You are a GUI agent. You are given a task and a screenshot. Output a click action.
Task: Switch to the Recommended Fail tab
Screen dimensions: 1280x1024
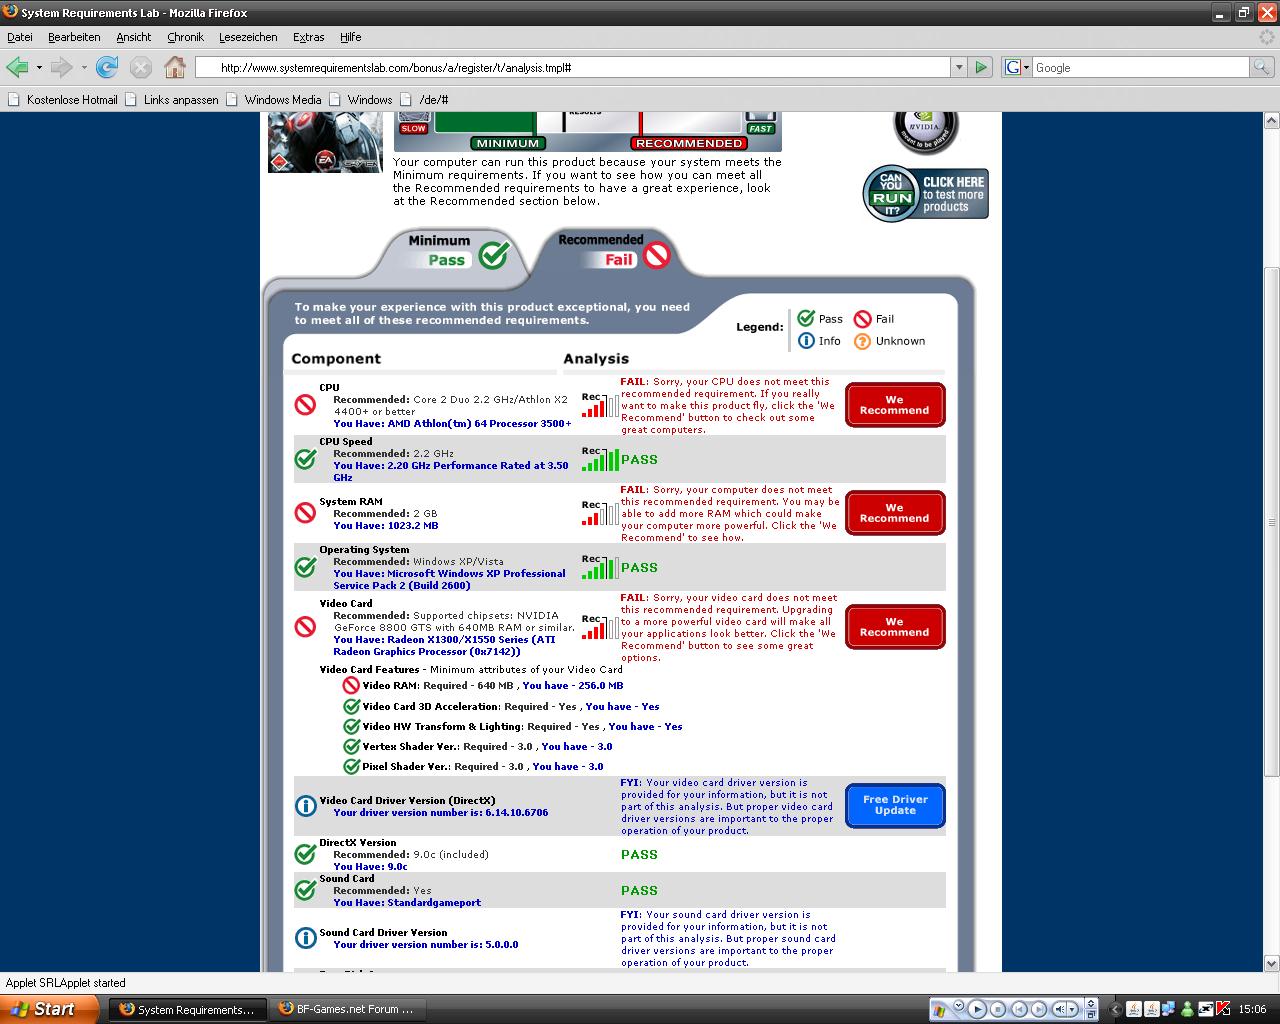613,251
